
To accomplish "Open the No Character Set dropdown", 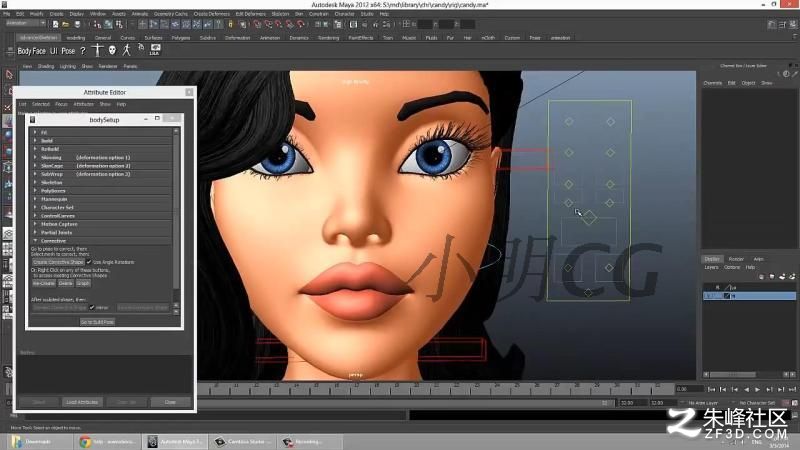I will tap(757, 403).
